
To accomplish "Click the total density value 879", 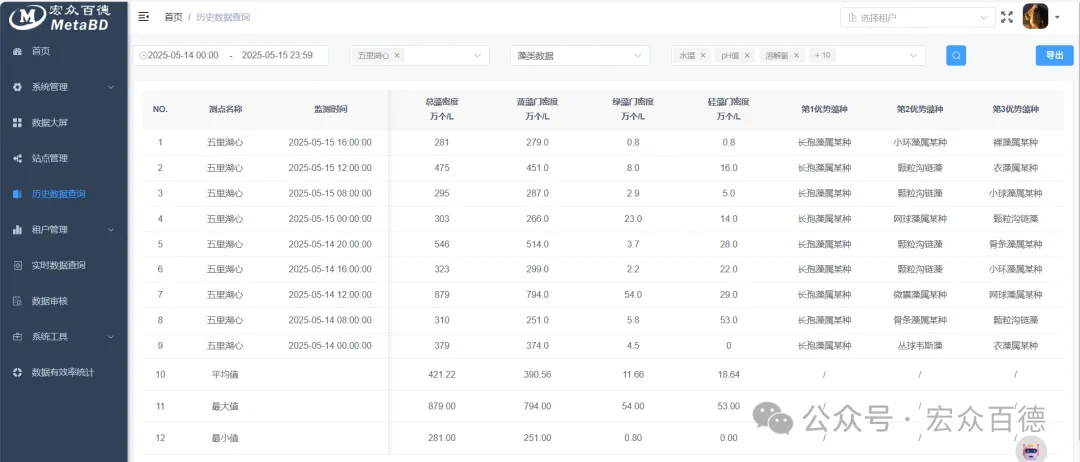I will point(442,295).
